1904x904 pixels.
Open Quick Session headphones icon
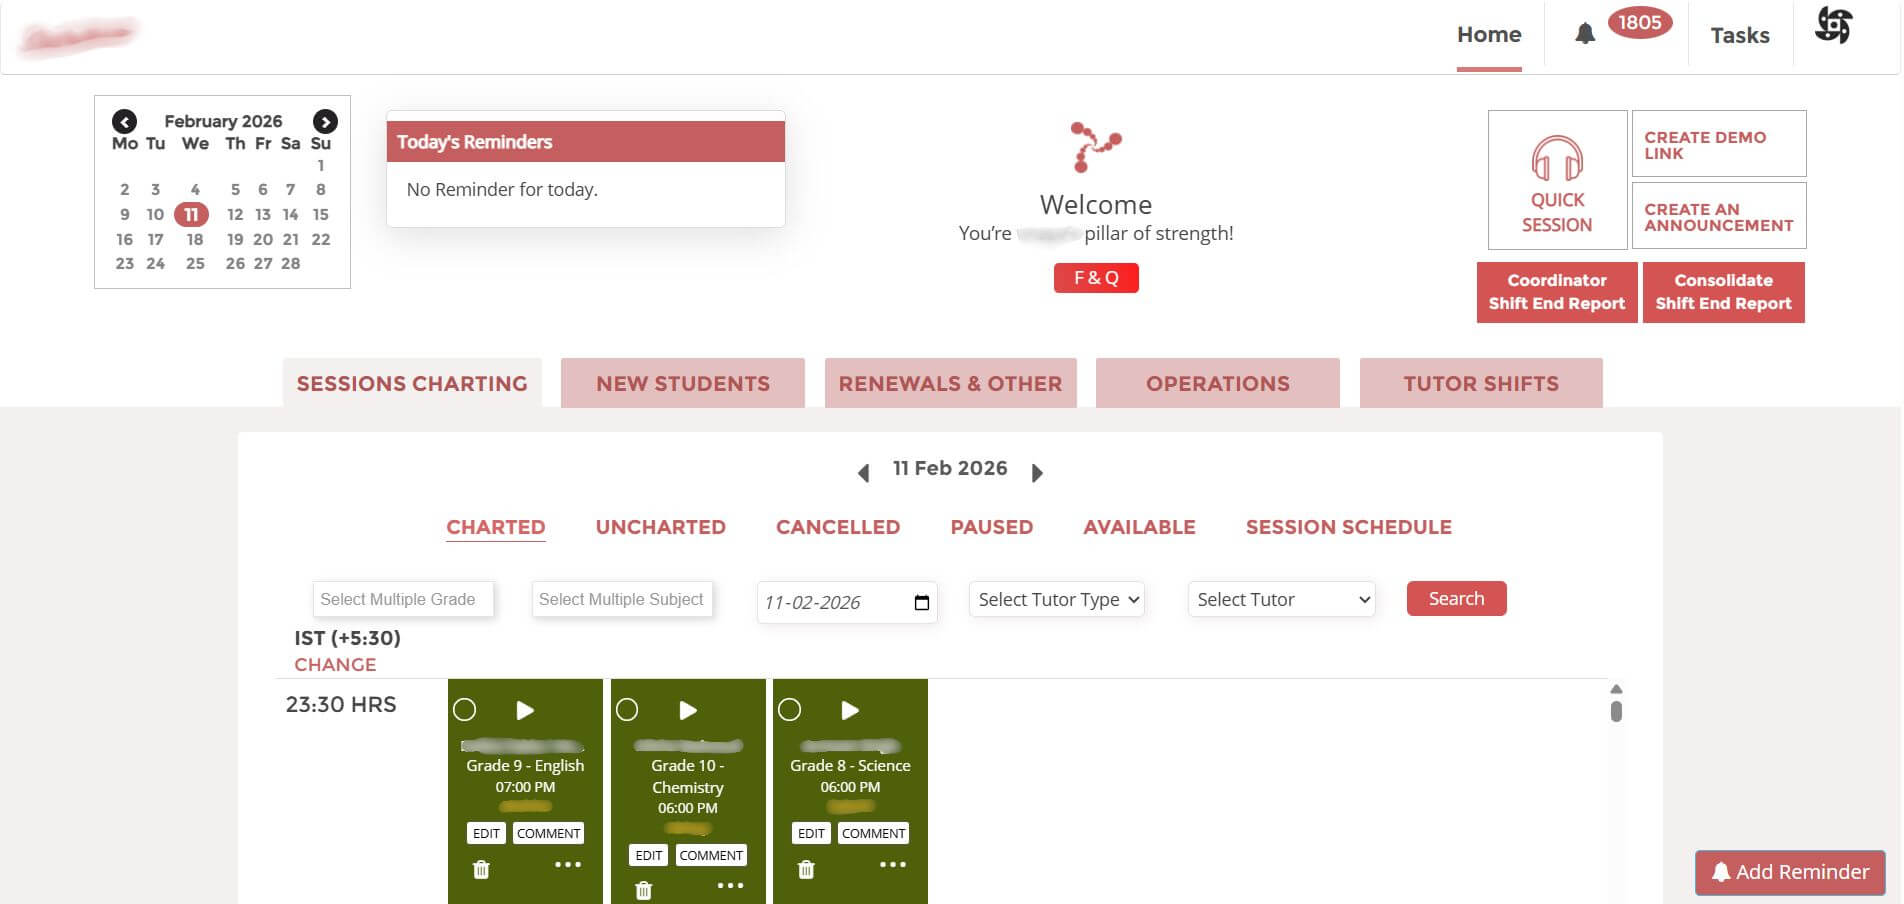point(1557,160)
